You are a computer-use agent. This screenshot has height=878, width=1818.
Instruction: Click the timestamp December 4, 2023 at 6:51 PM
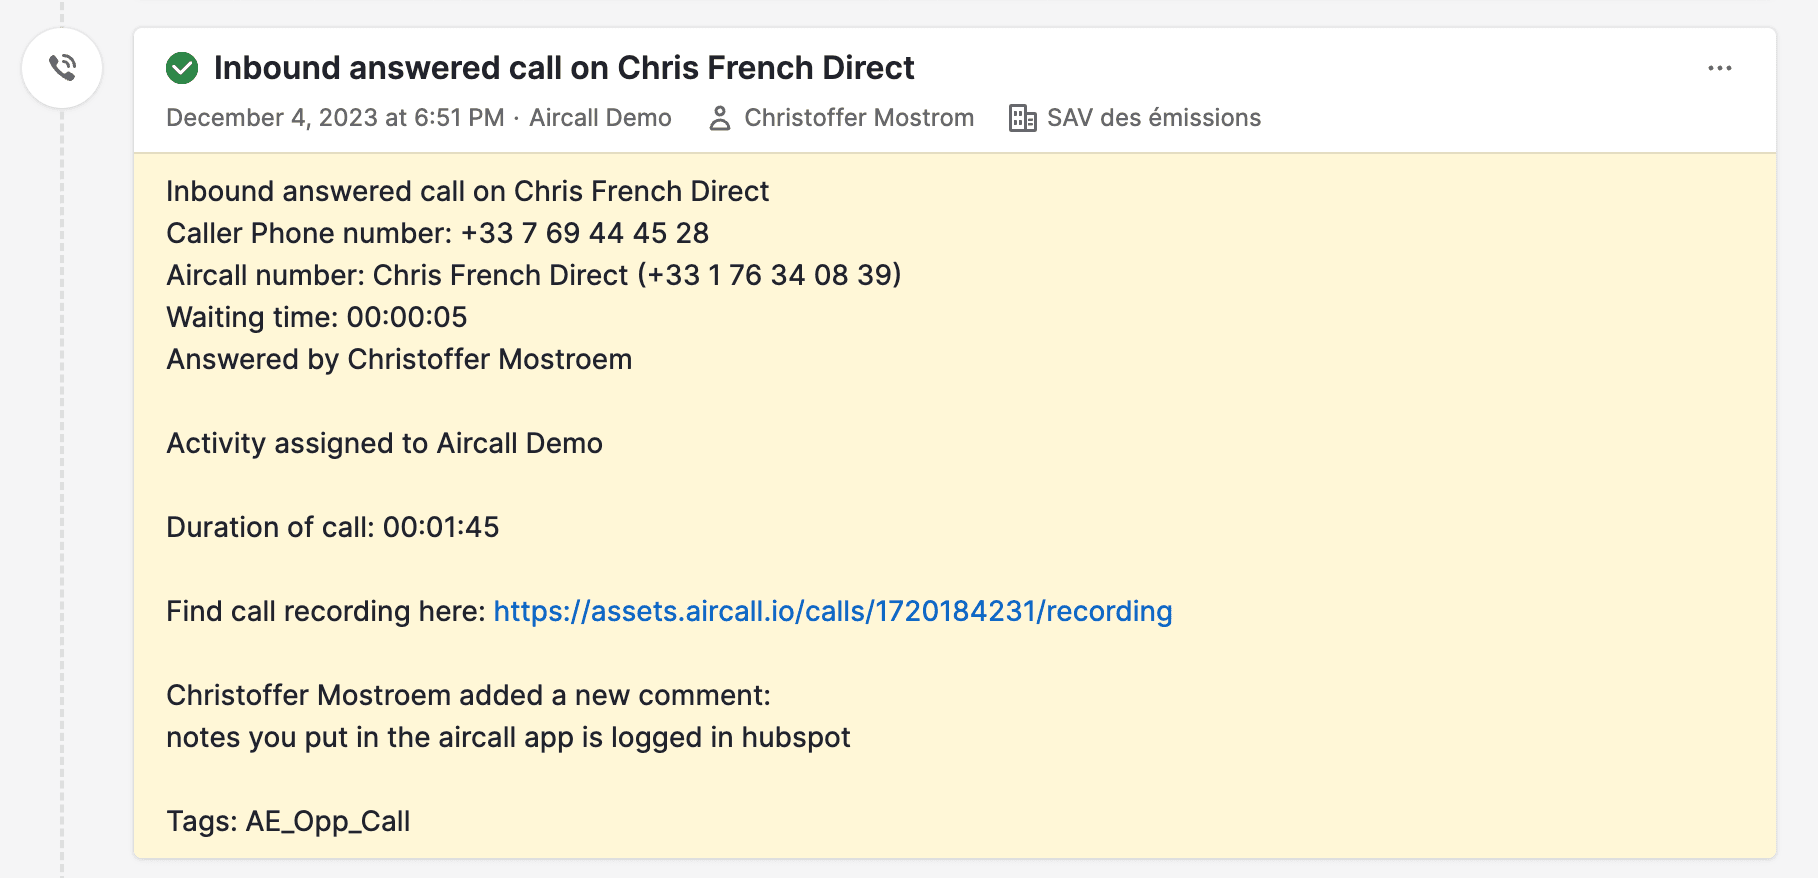pyautogui.click(x=334, y=117)
